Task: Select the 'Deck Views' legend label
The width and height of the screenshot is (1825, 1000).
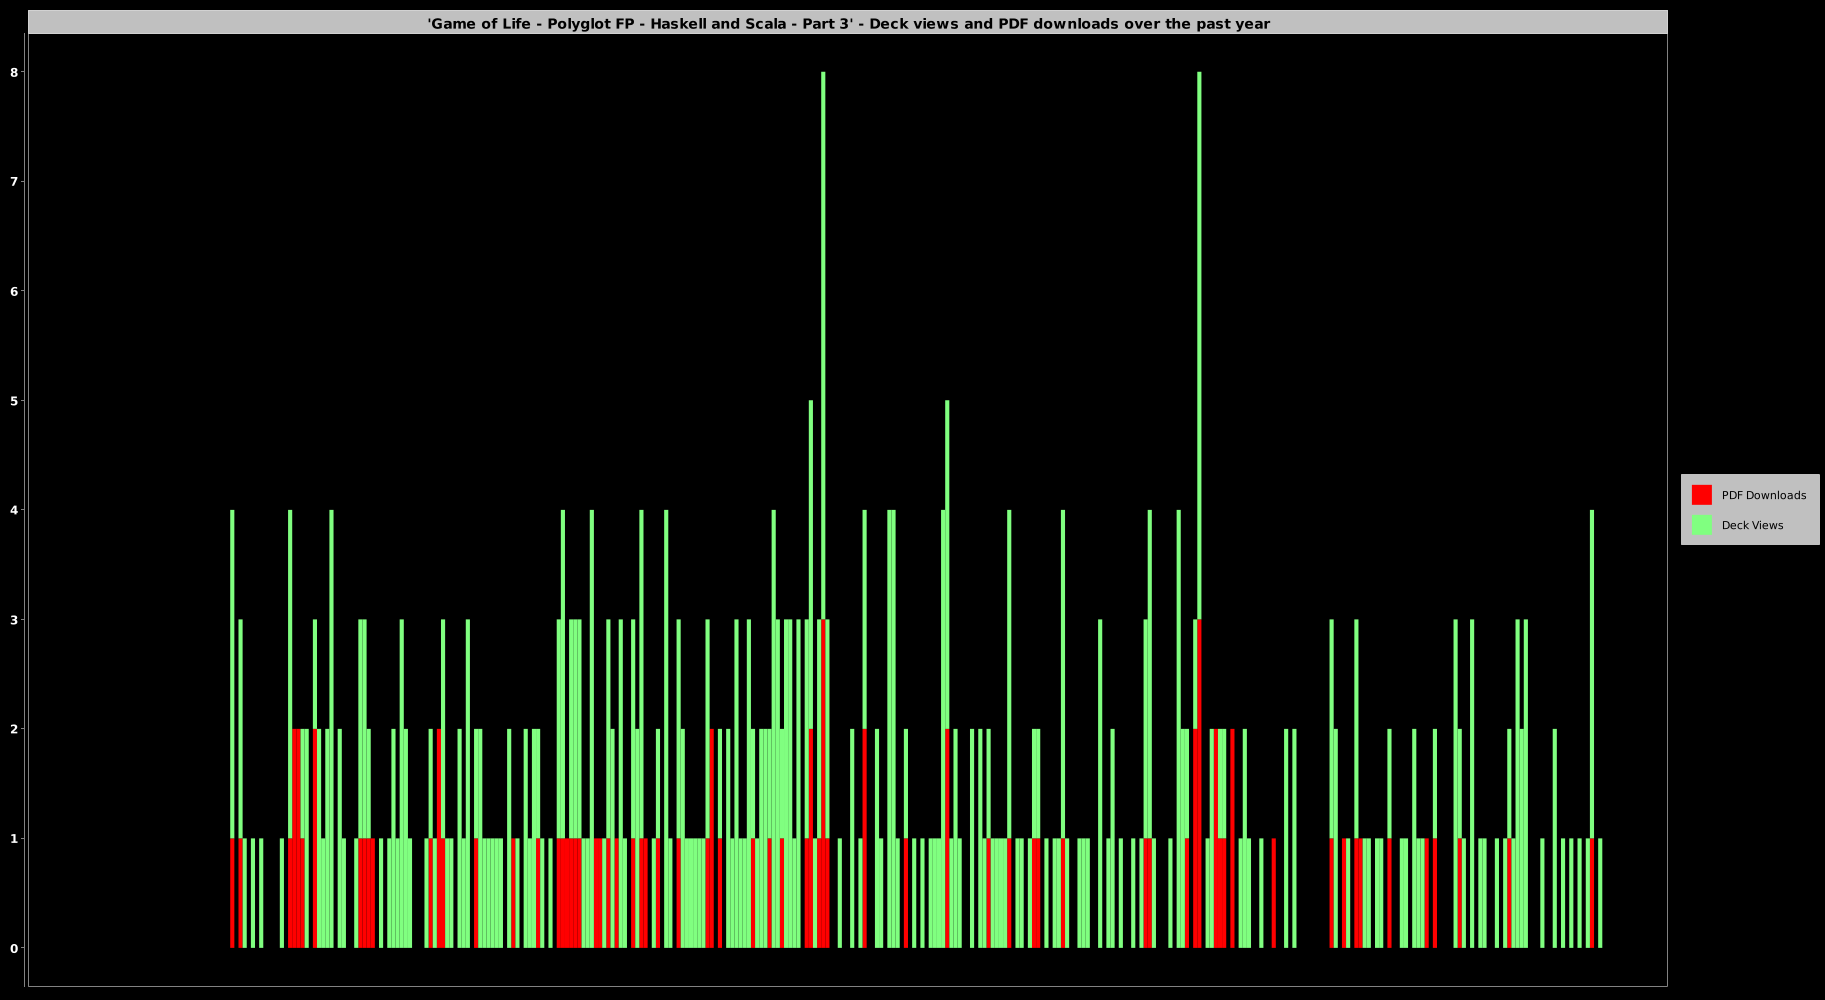Action: pos(1752,525)
